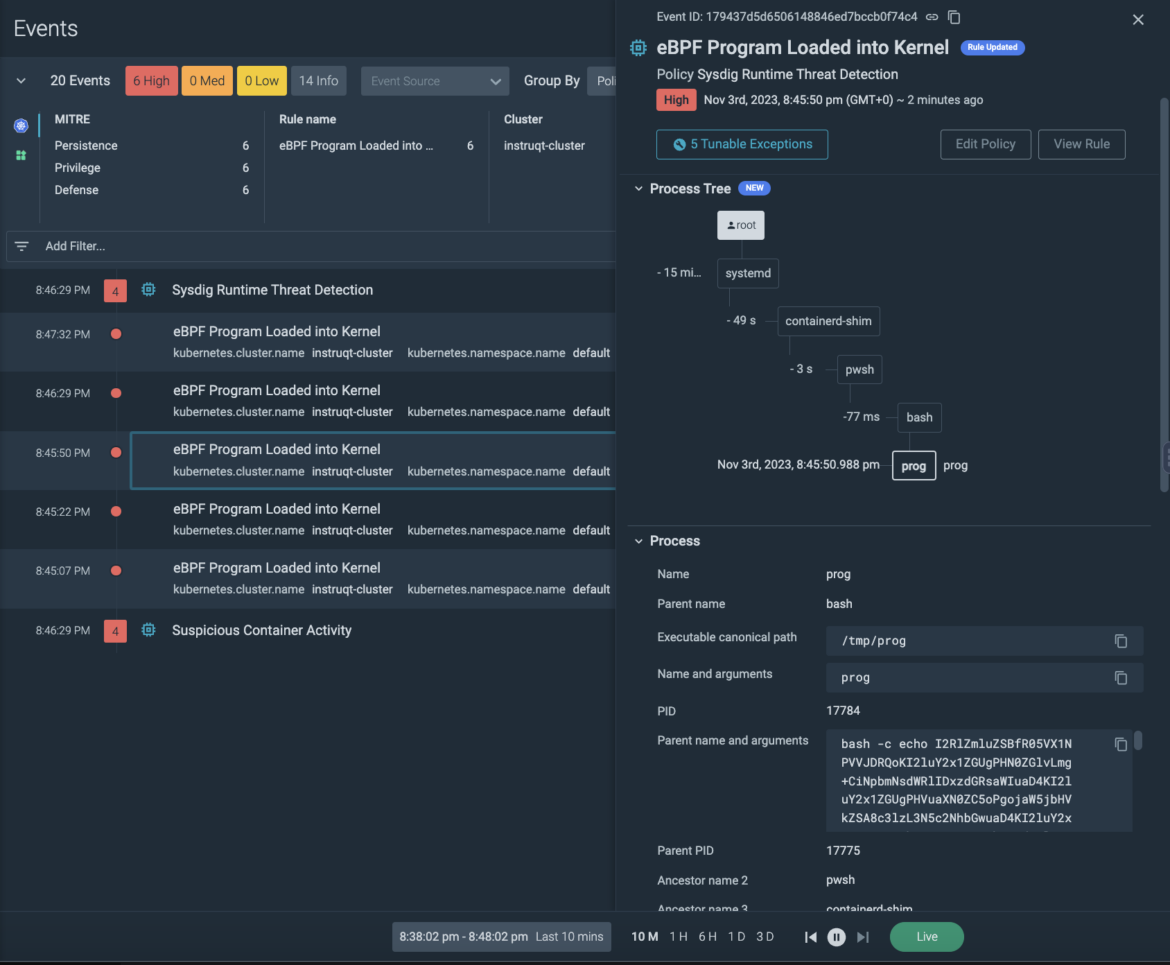Image resolution: width=1170 pixels, height=965 pixels.
Task: Click the parent arguments box scrollbar
Action: (x=1138, y=740)
